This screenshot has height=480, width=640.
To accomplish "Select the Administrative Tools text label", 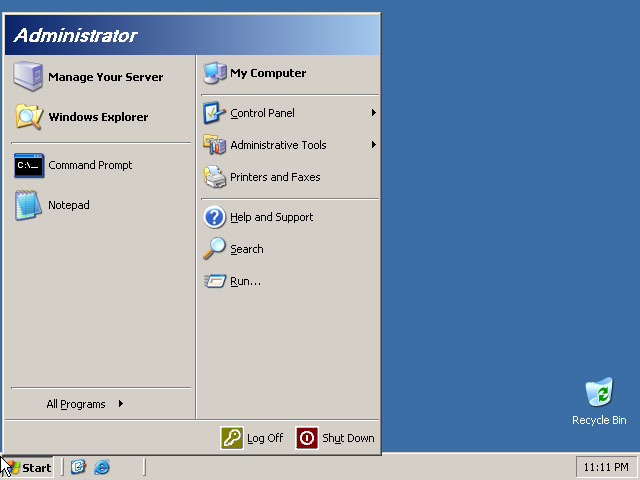I will tap(278, 145).
